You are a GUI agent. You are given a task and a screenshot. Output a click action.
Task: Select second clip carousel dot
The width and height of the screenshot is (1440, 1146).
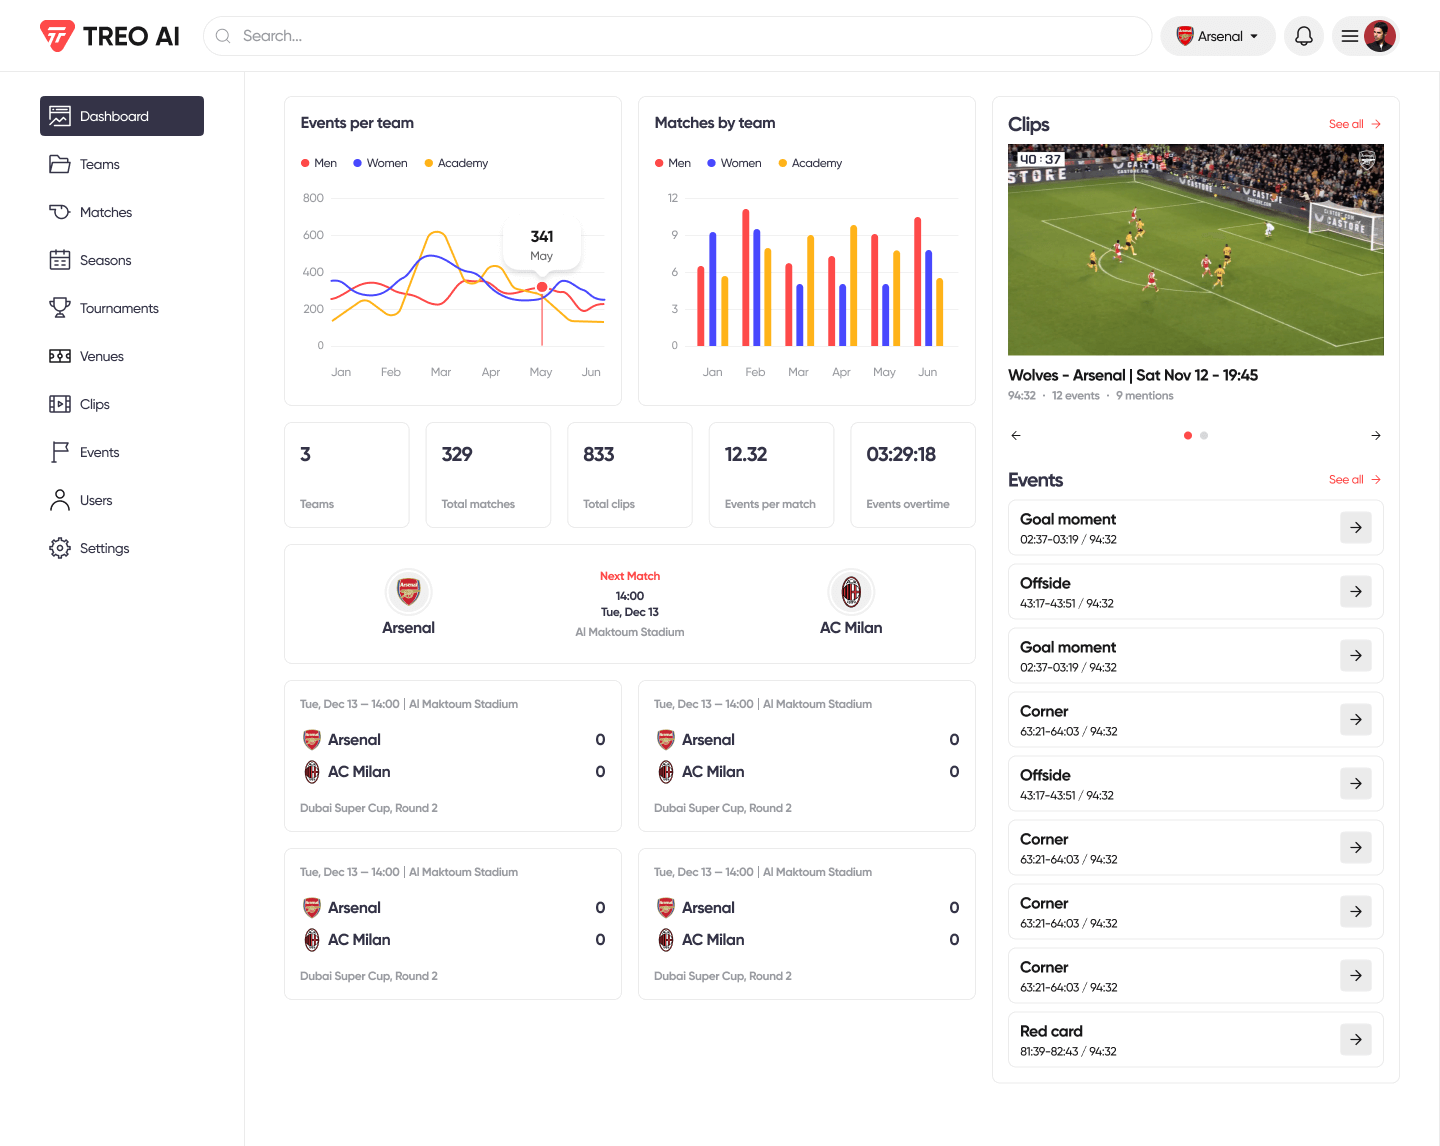[1204, 435]
